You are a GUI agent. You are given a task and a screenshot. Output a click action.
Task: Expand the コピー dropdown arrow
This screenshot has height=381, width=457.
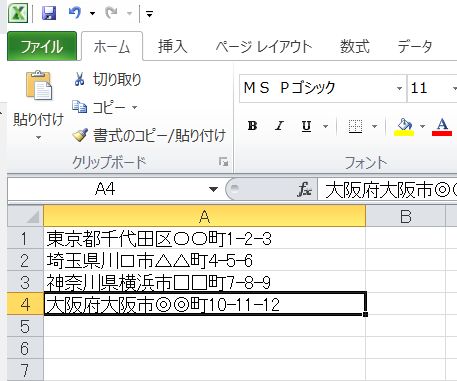click(x=134, y=107)
